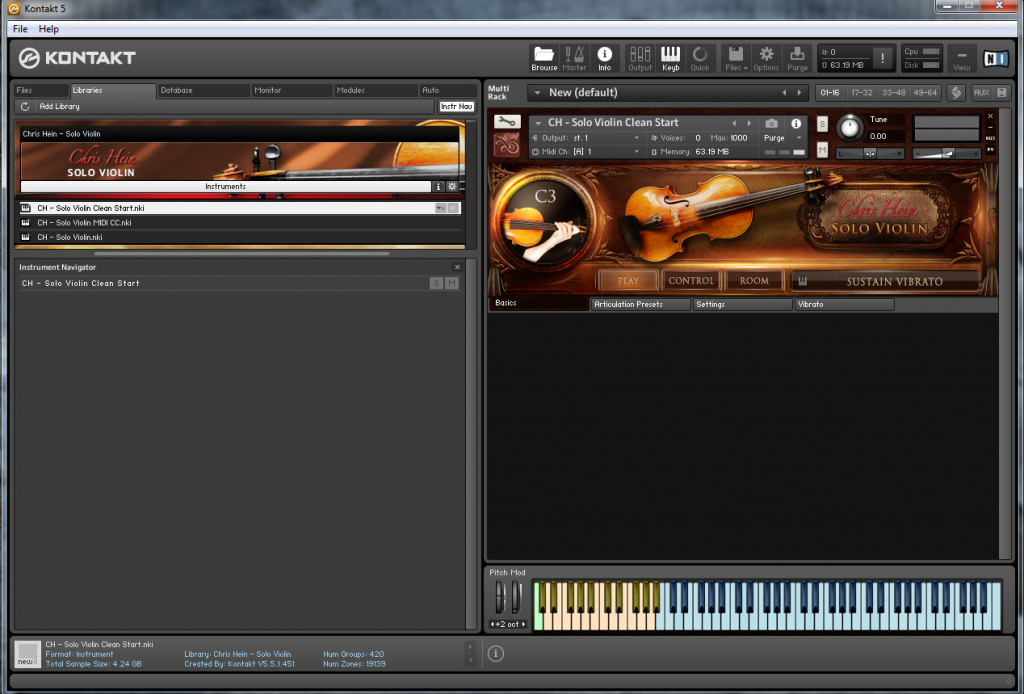1024x694 pixels.
Task: Adjust the Tune knob
Action: point(849,127)
